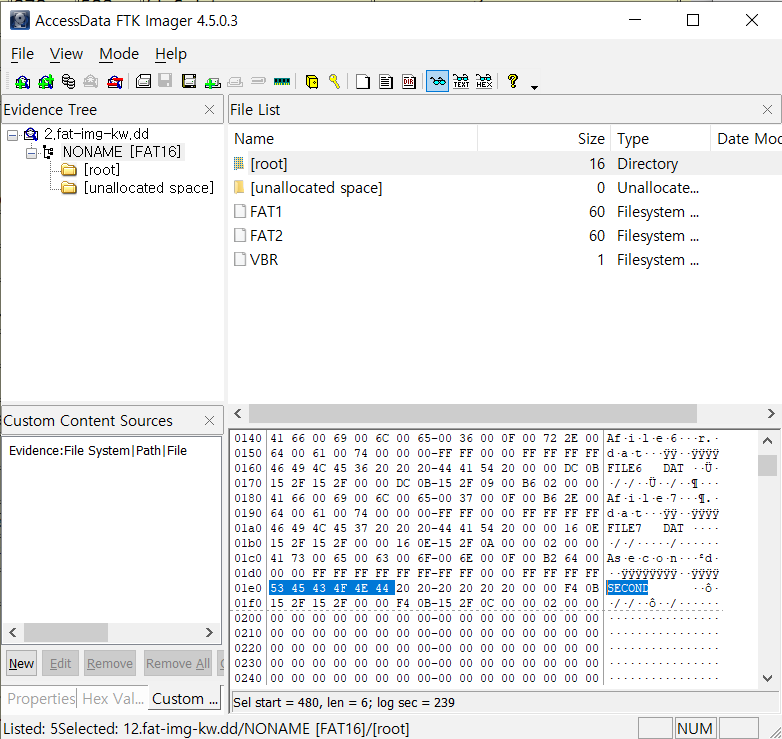Click the grayed Remove Evidence Item icon

tap(91, 81)
